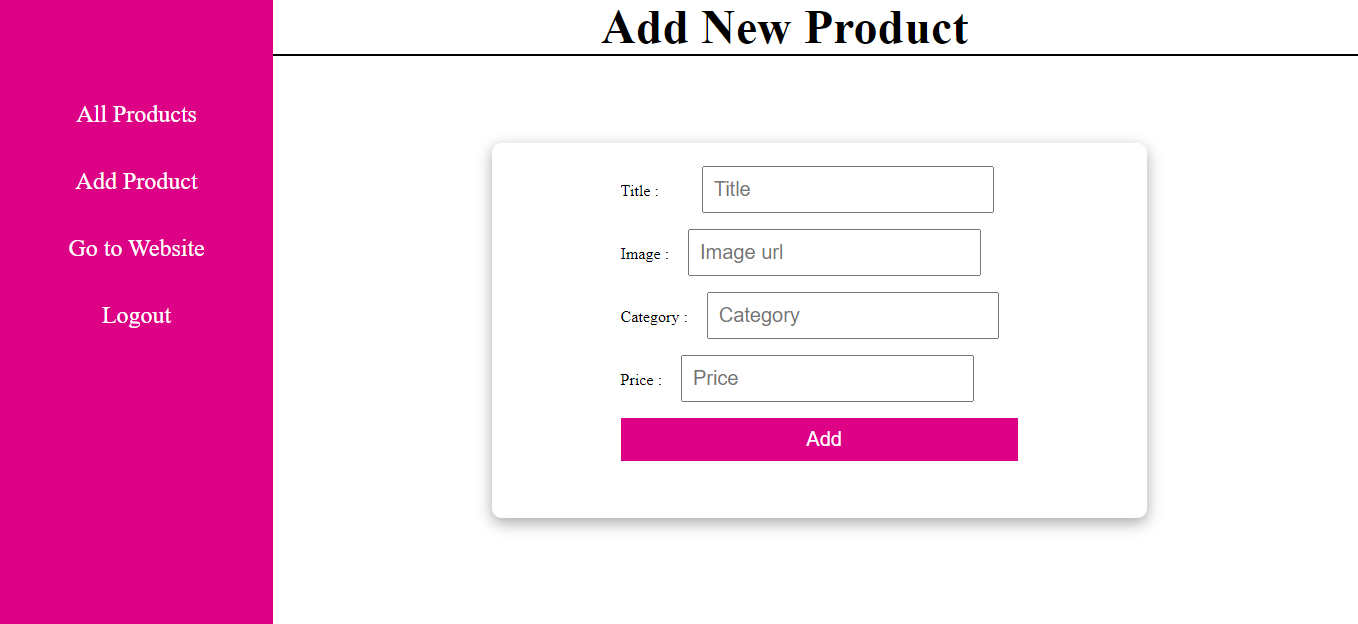This screenshot has width=1358, height=624.
Task: Click the Image url placeholder text
Action: [x=742, y=252]
